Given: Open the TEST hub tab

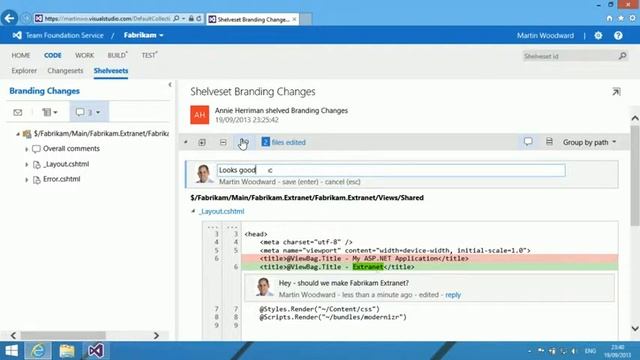Looking at the screenshot, I should (x=149, y=55).
